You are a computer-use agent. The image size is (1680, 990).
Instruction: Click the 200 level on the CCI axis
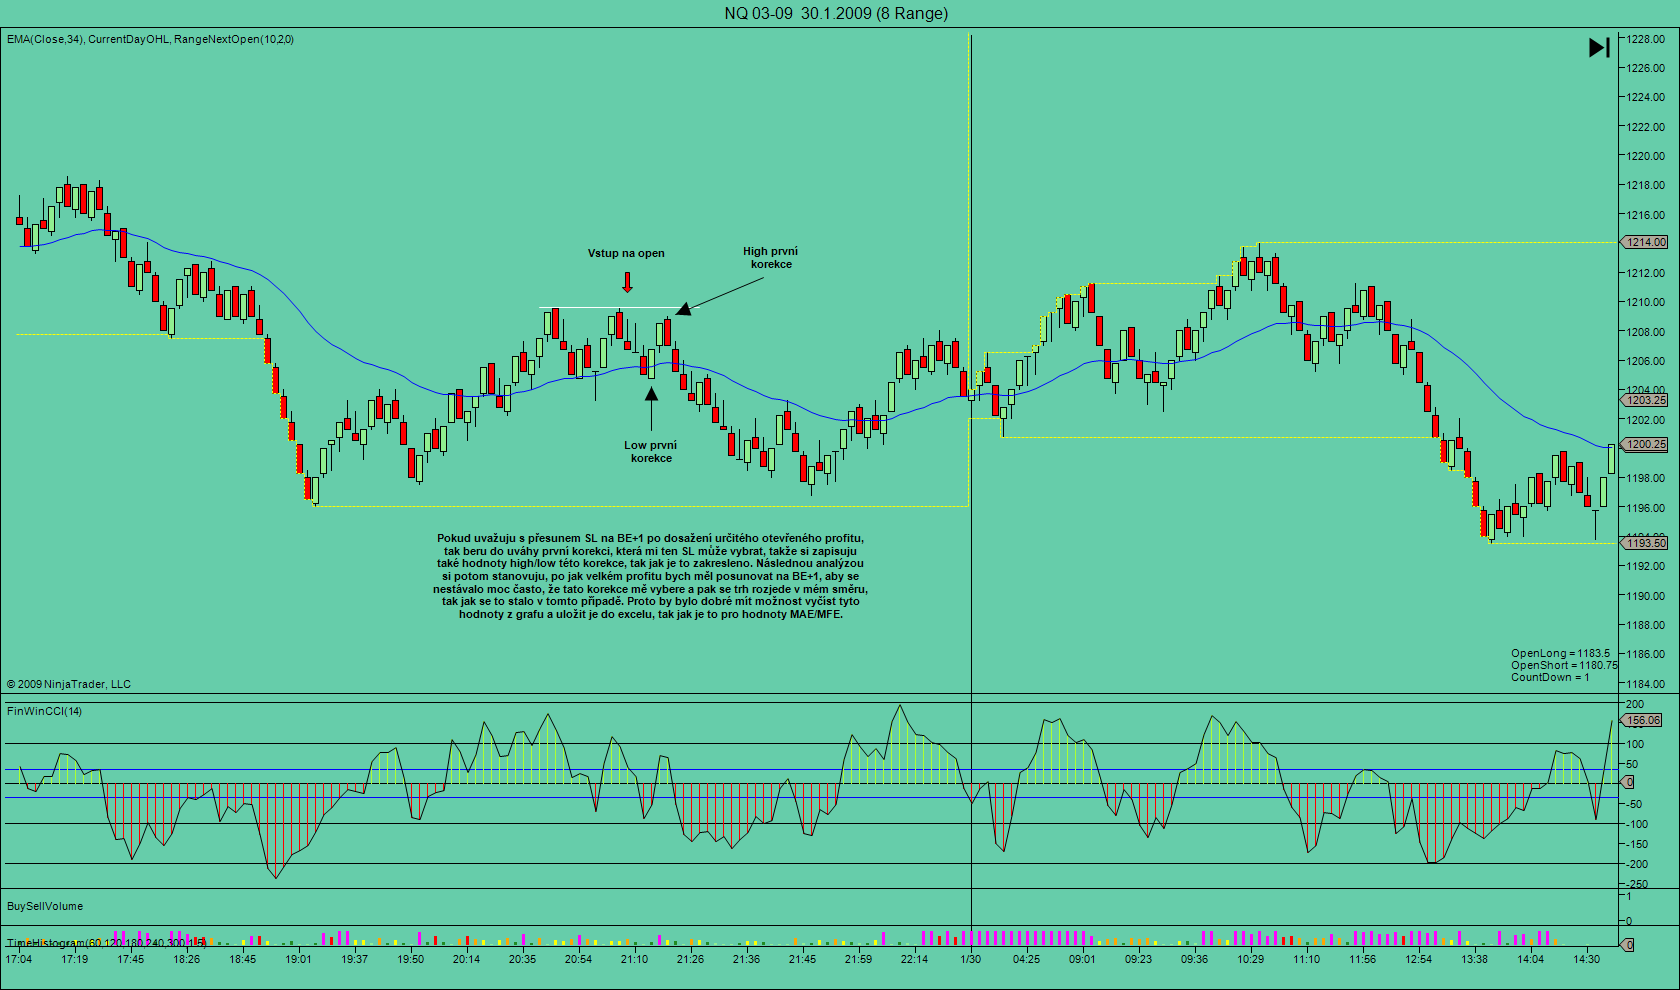(x=1635, y=704)
